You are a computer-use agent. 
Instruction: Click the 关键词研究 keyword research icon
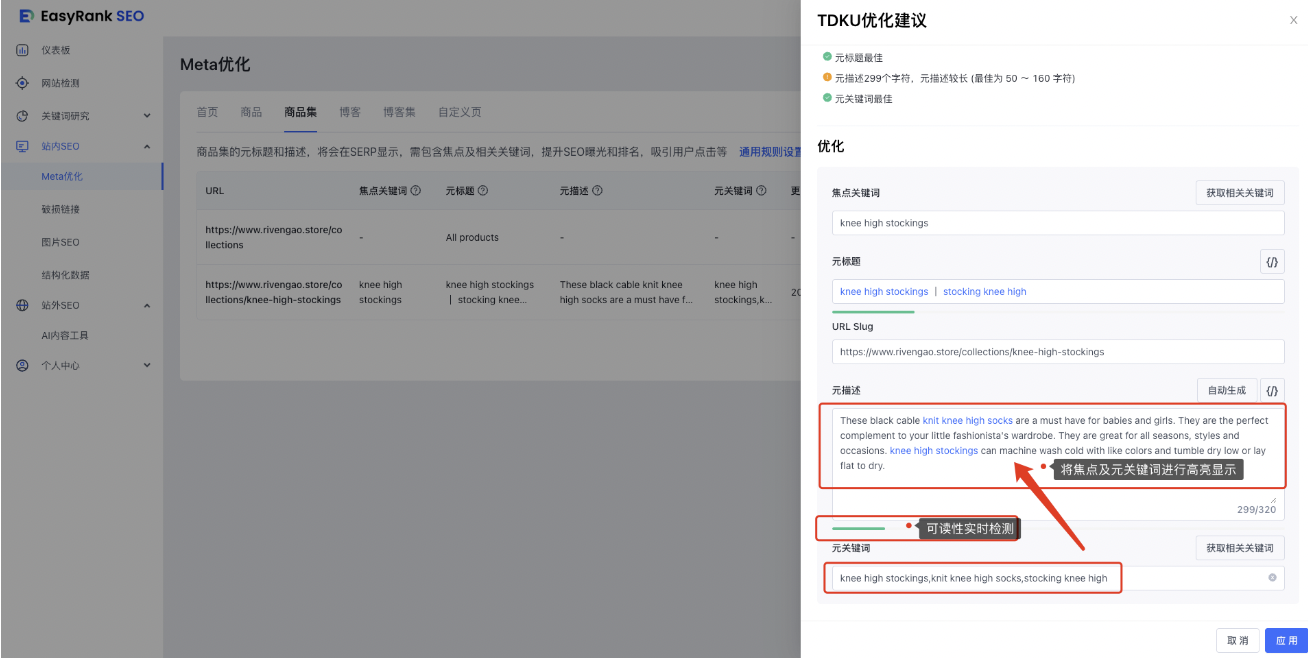[22, 116]
